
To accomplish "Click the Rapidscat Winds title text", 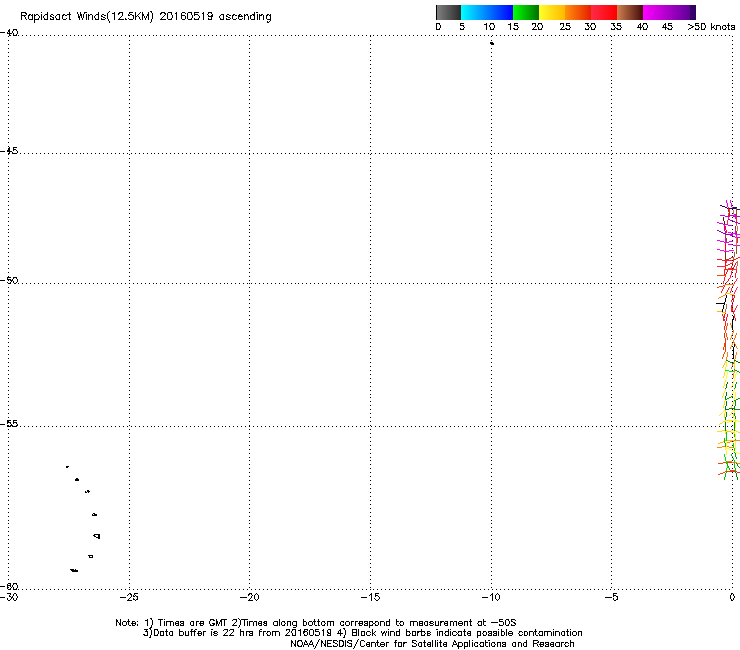I will pyautogui.click(x=145, y=17).
